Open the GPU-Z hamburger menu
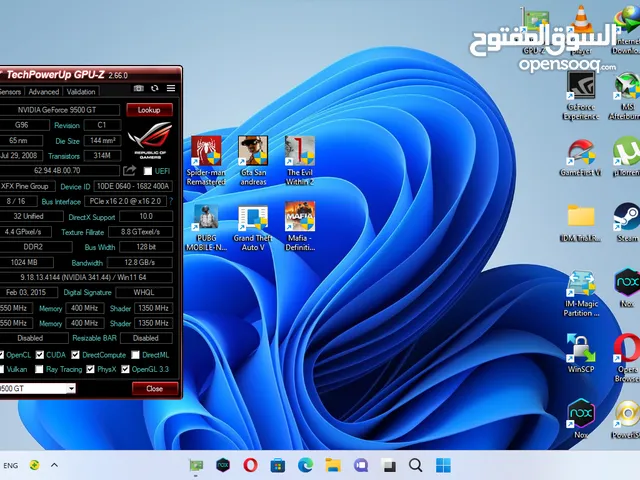This screenshot has width=640, height=480. (x=171, y=88)
